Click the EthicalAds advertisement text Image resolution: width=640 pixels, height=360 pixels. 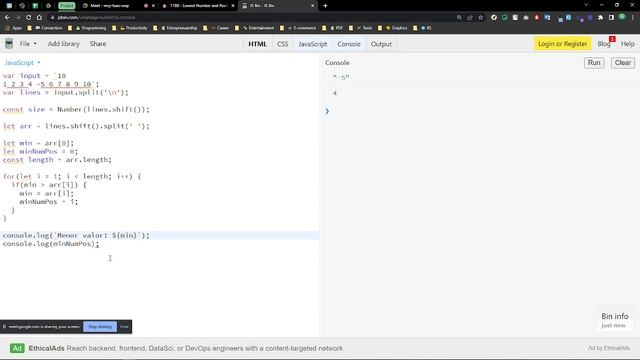tap(186, 349)
